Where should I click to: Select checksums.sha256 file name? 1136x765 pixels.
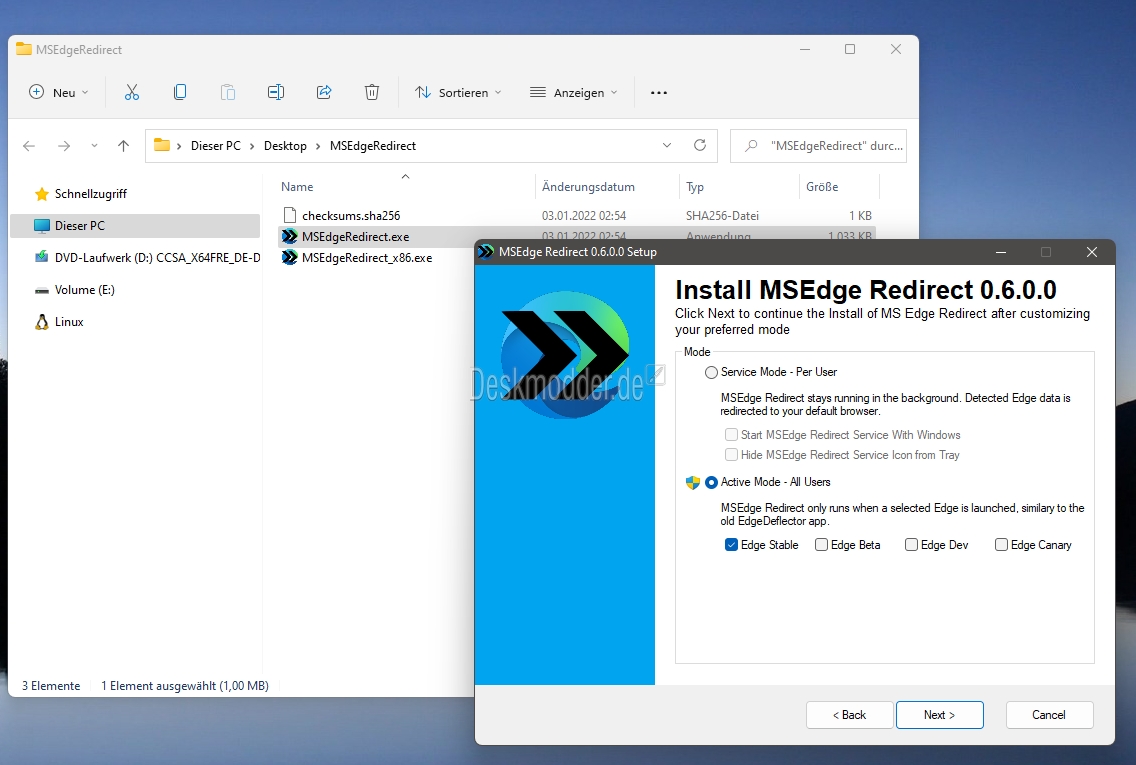click(x=351, y=215)
